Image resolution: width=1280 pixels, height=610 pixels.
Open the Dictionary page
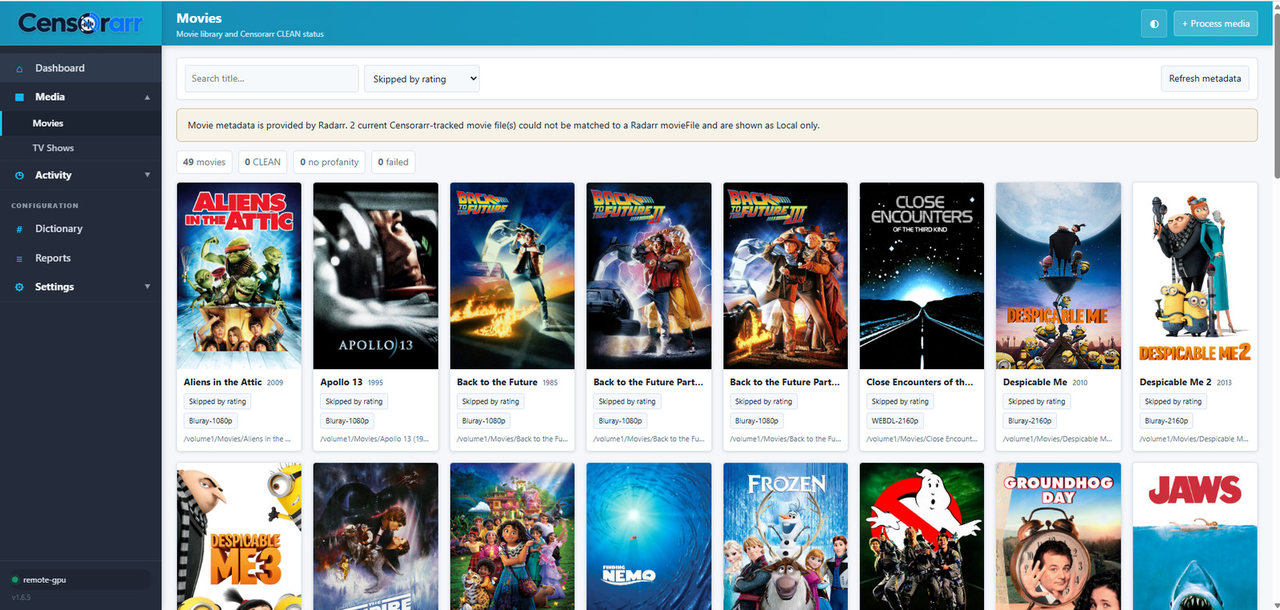80,229
